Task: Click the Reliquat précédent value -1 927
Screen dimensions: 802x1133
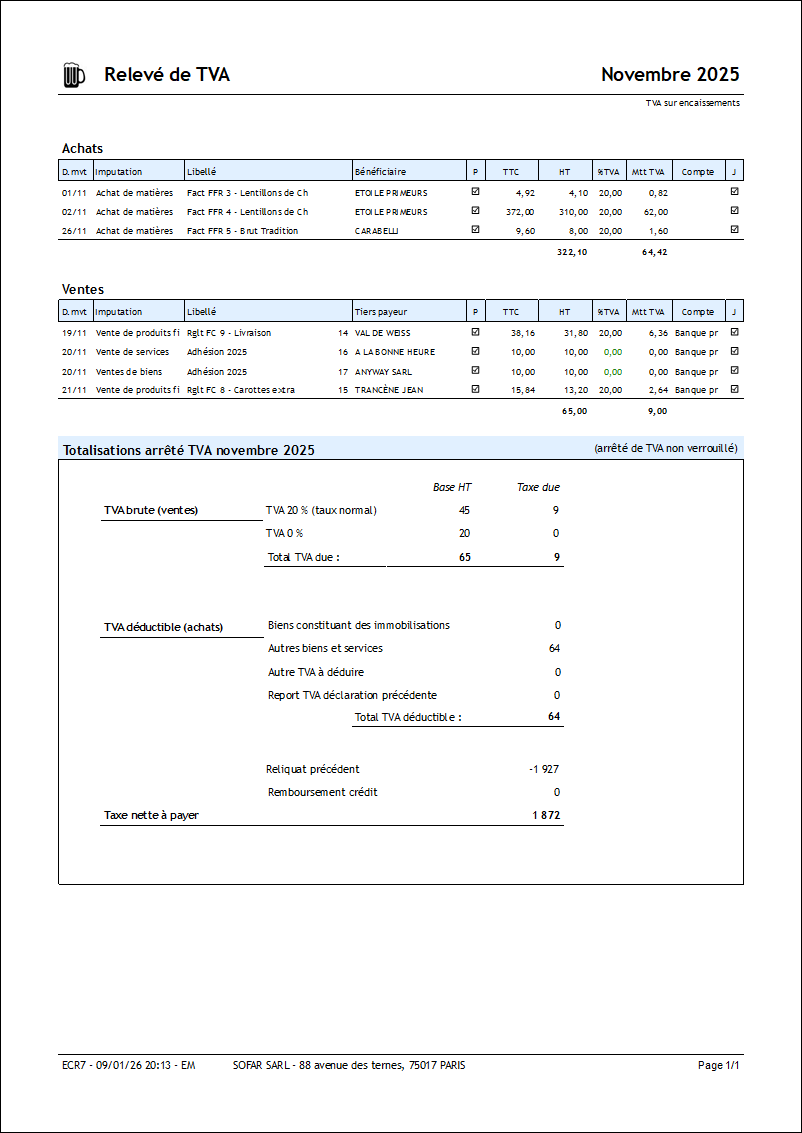Action: pos(544,769)
